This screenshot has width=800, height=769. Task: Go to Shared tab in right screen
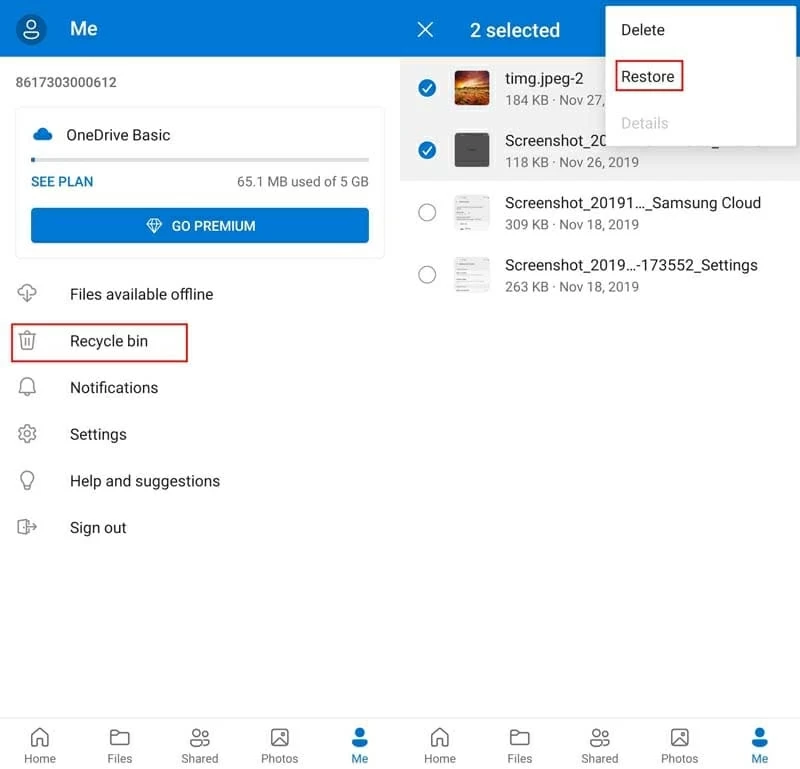tap(599, 745)
